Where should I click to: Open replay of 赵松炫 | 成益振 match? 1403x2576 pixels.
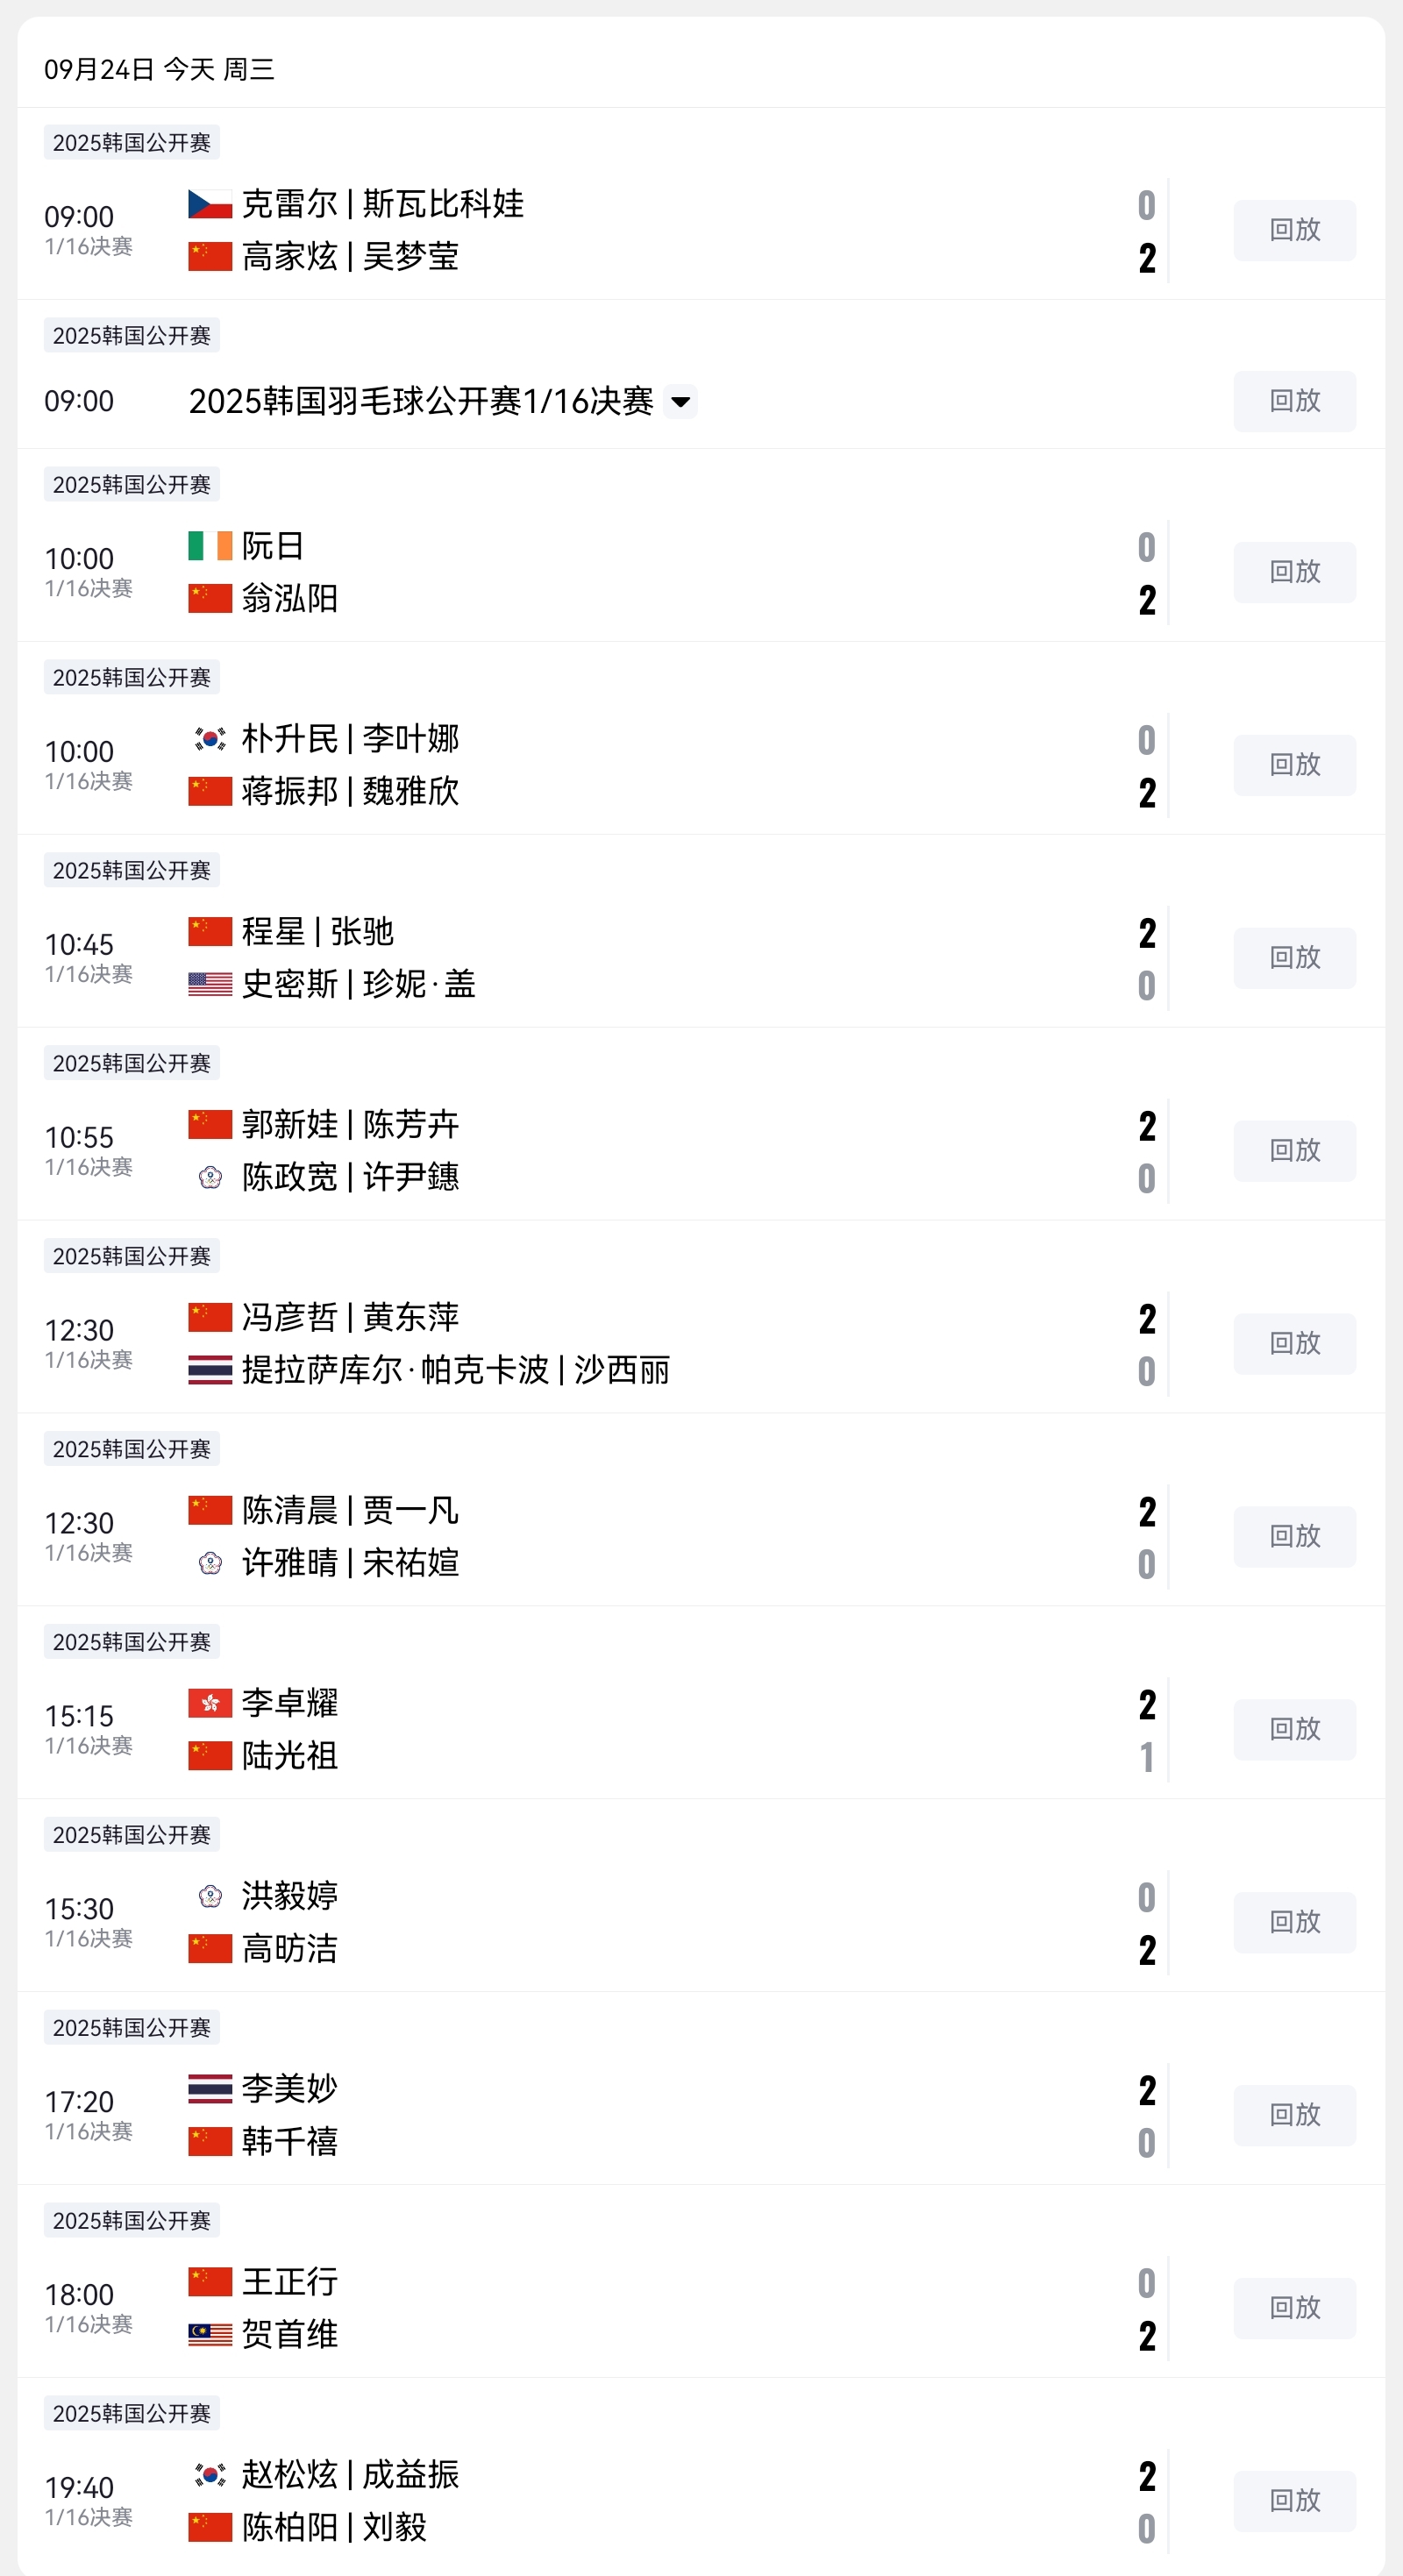point(1294,2500)
